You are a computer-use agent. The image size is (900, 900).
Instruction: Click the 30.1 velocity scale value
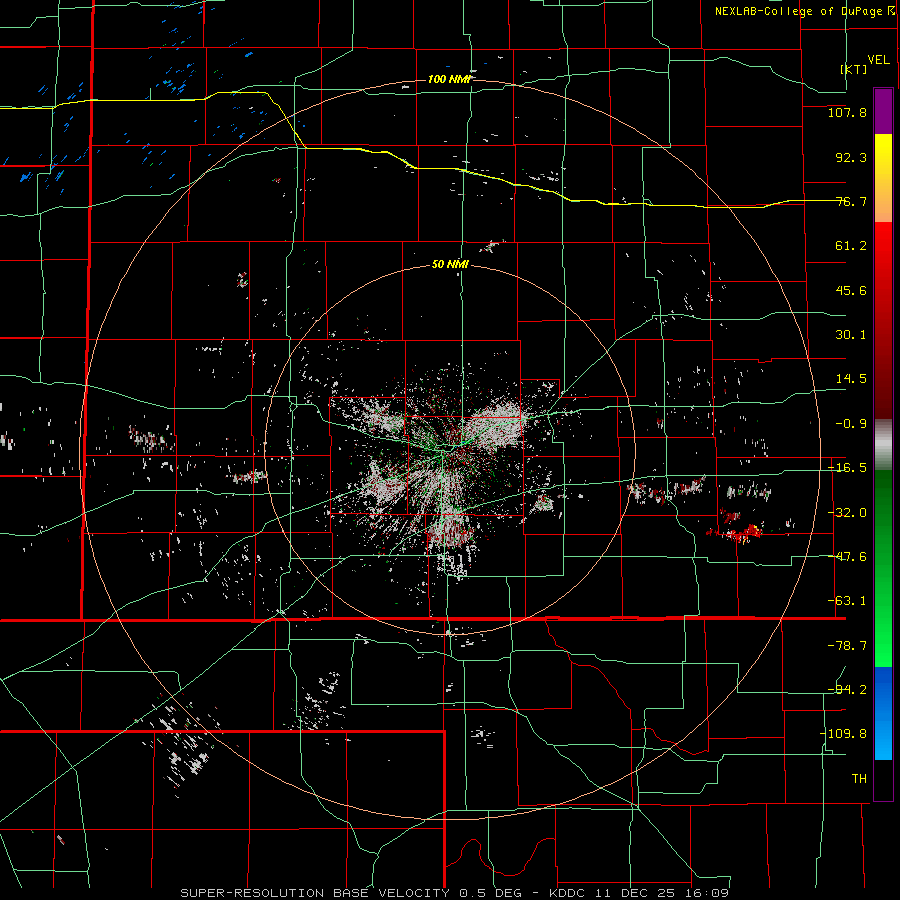pyautogui.click(x=851, y=335)
